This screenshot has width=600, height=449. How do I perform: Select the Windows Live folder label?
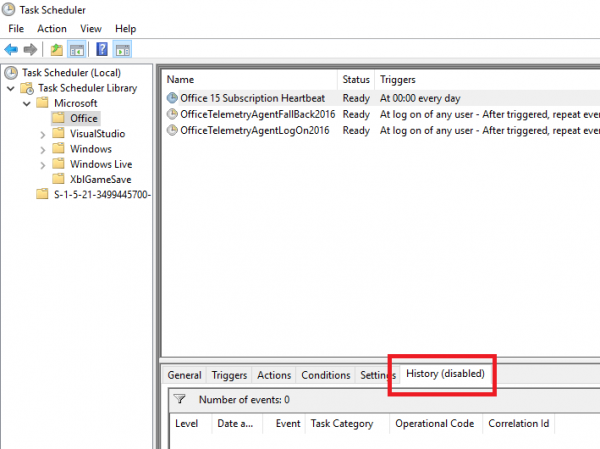pyautogui.click(x=101, y=164)
